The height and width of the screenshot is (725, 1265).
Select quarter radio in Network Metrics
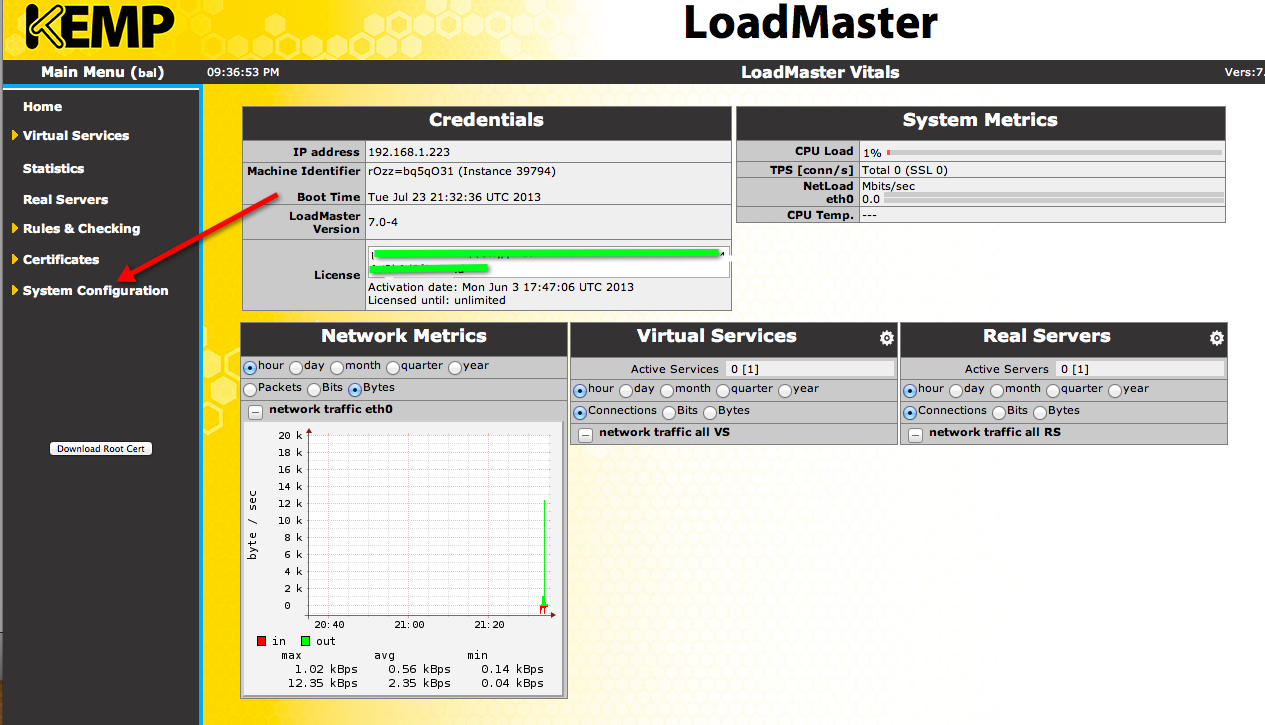[393, 367]
